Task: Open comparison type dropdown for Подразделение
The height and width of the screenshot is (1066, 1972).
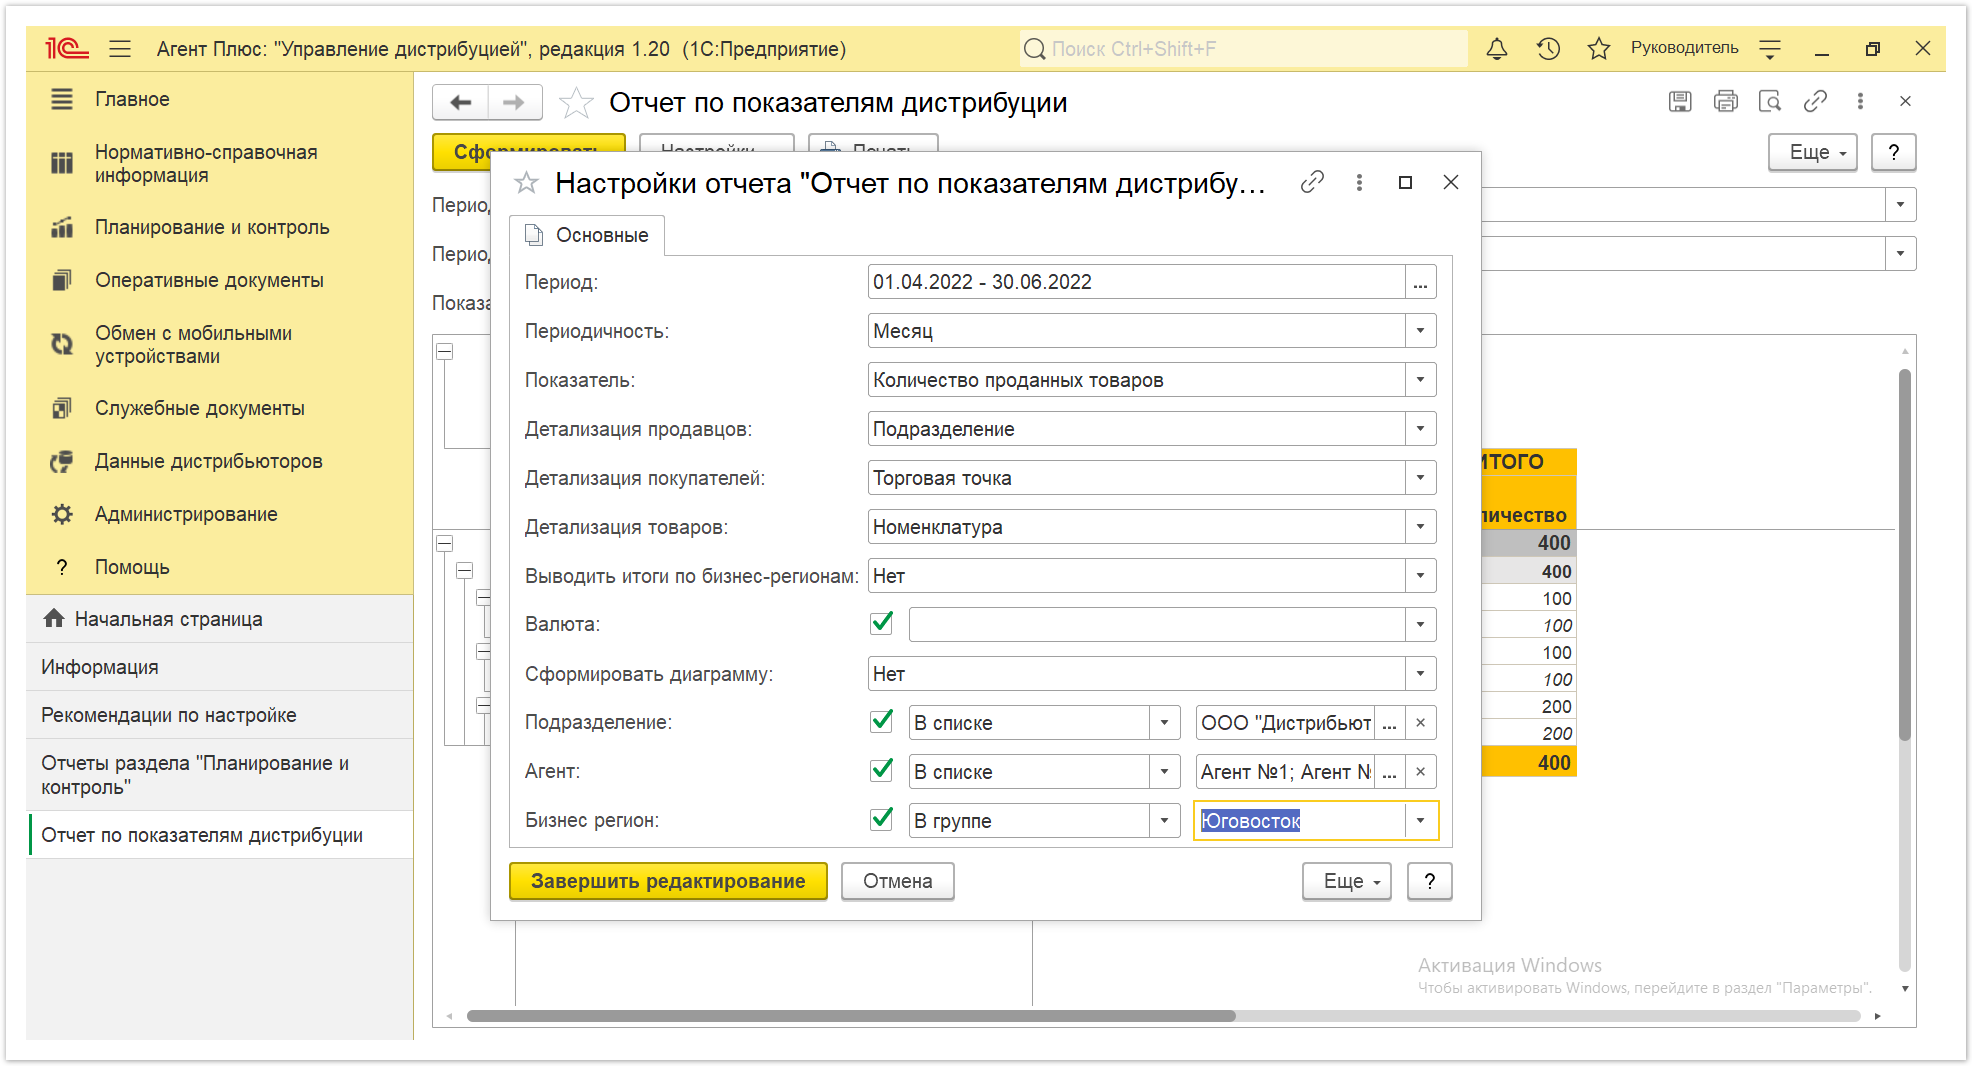Action: click(x=1164, y=722)
